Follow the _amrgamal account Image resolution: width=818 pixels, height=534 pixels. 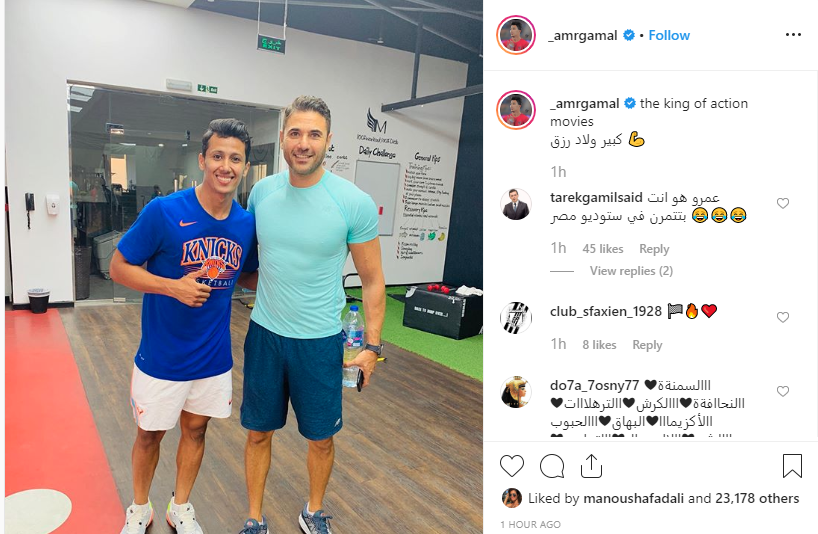(x=669, y=35)
